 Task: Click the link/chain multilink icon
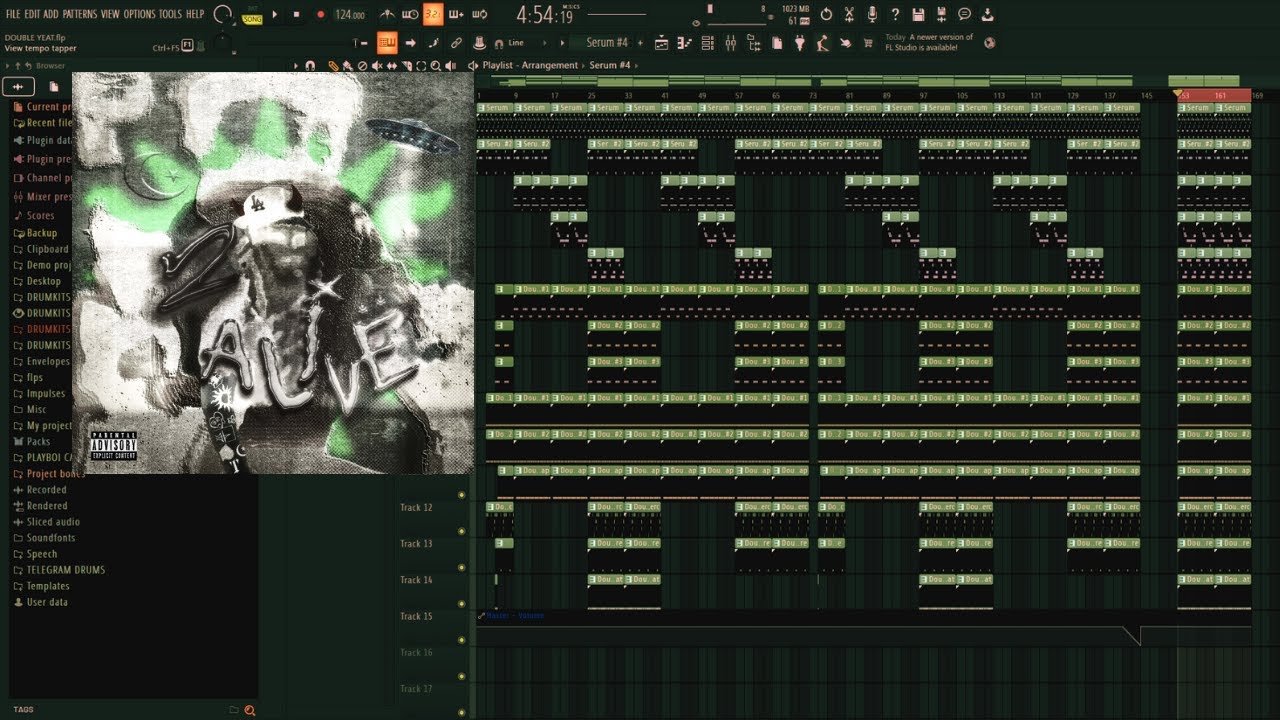tap(457, 43)
